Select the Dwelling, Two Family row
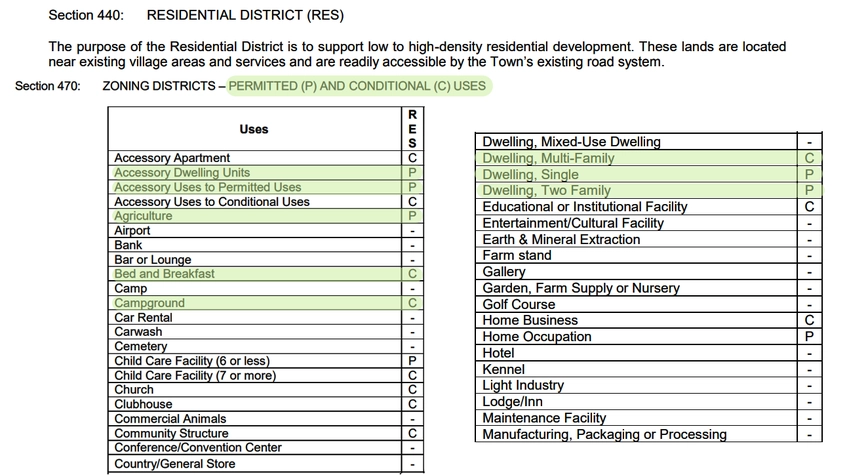849x475 pixels. (x=546, y=190)
